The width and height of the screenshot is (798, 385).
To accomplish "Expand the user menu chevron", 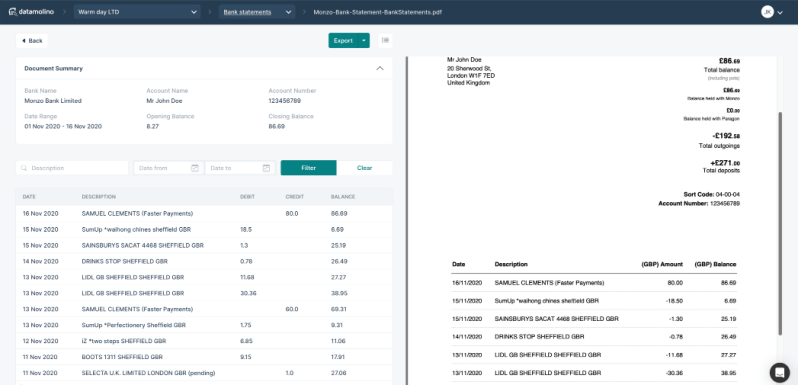I will pyautogui.click(x=780, y=12).
